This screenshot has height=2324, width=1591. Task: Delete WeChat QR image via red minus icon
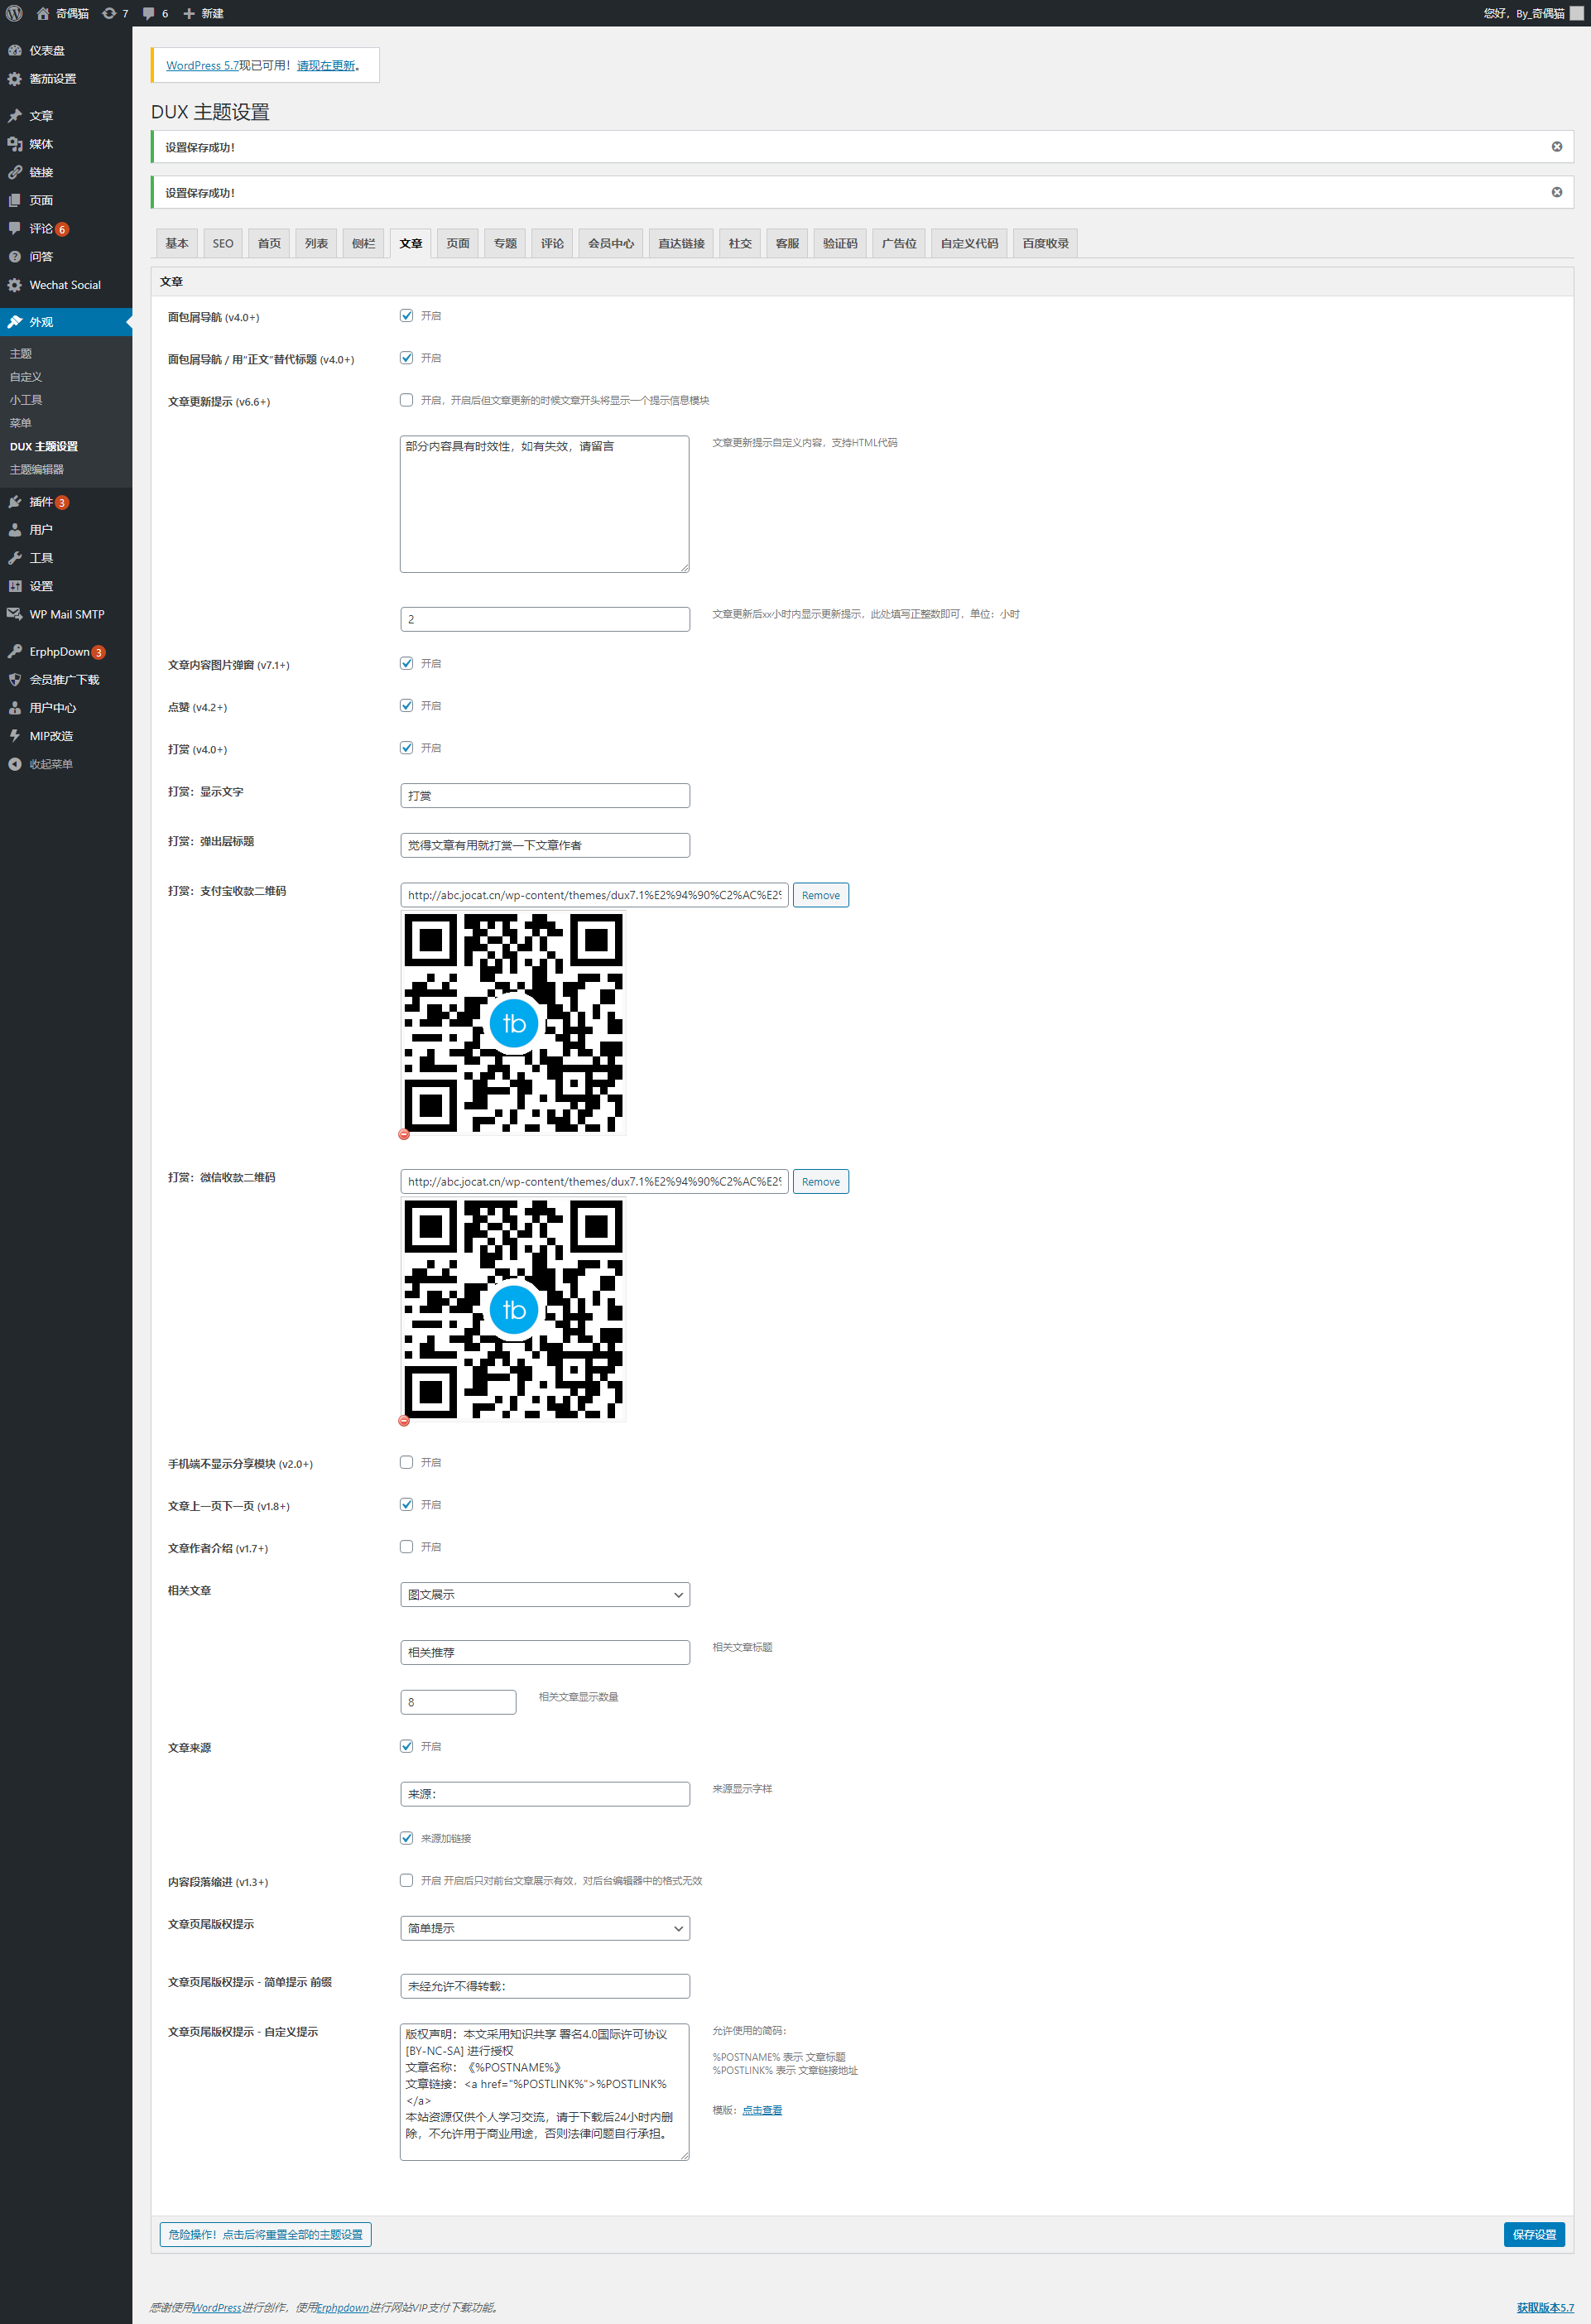404,1420
